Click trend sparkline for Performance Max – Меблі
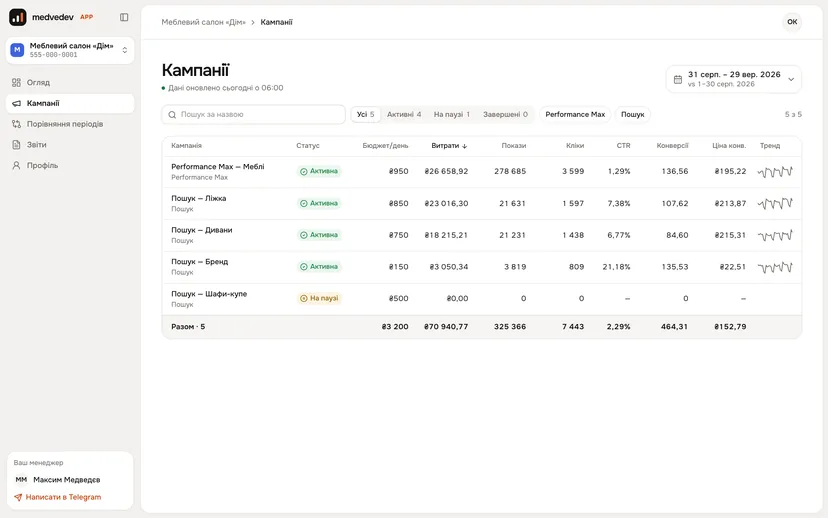Screen dimensions: 828x518 point(775,172)
